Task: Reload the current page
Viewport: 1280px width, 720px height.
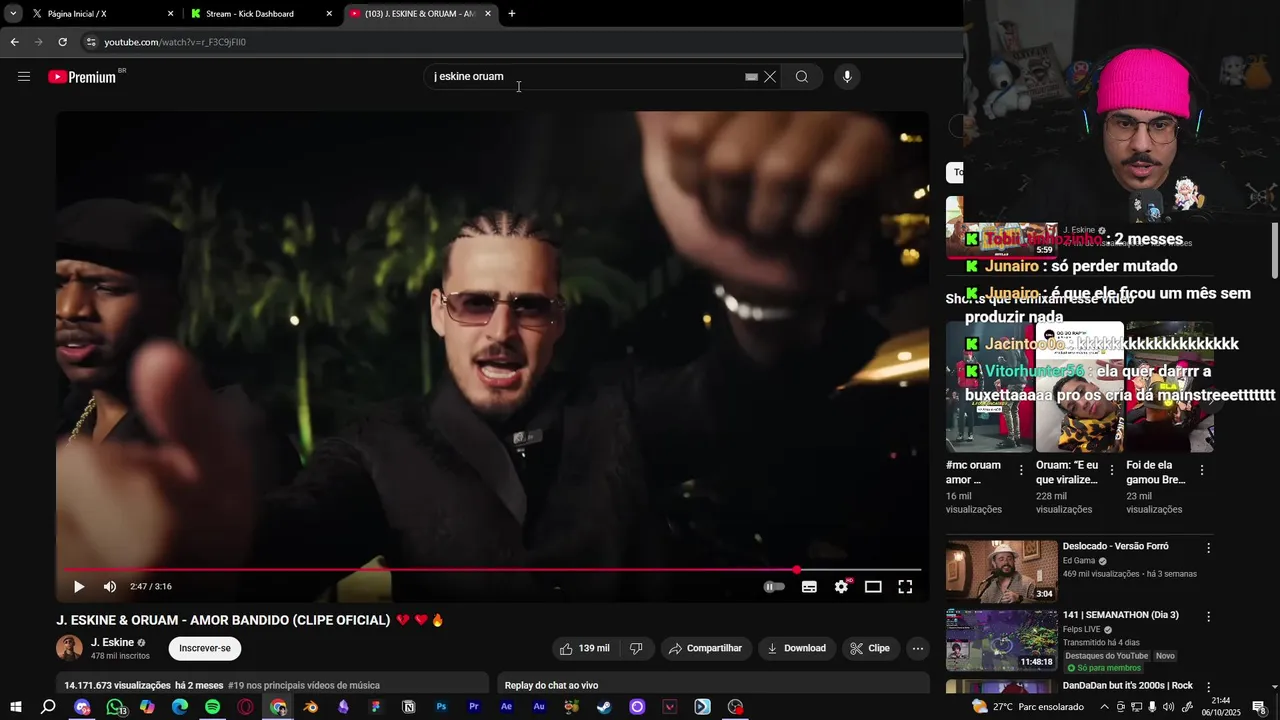Action: (62, 42)
